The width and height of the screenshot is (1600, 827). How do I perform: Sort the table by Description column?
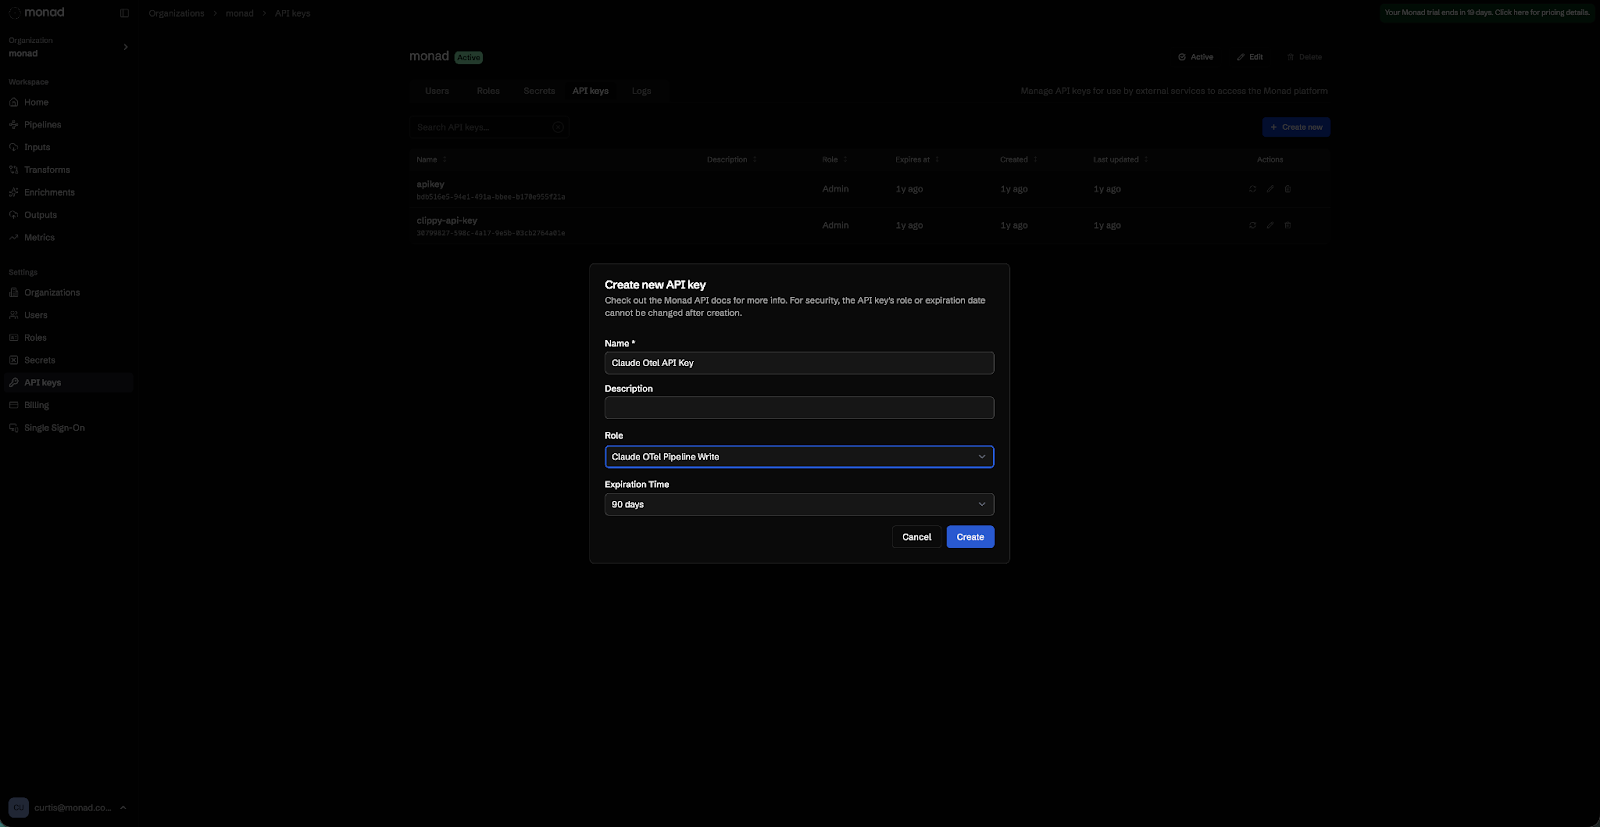point(732,160)
